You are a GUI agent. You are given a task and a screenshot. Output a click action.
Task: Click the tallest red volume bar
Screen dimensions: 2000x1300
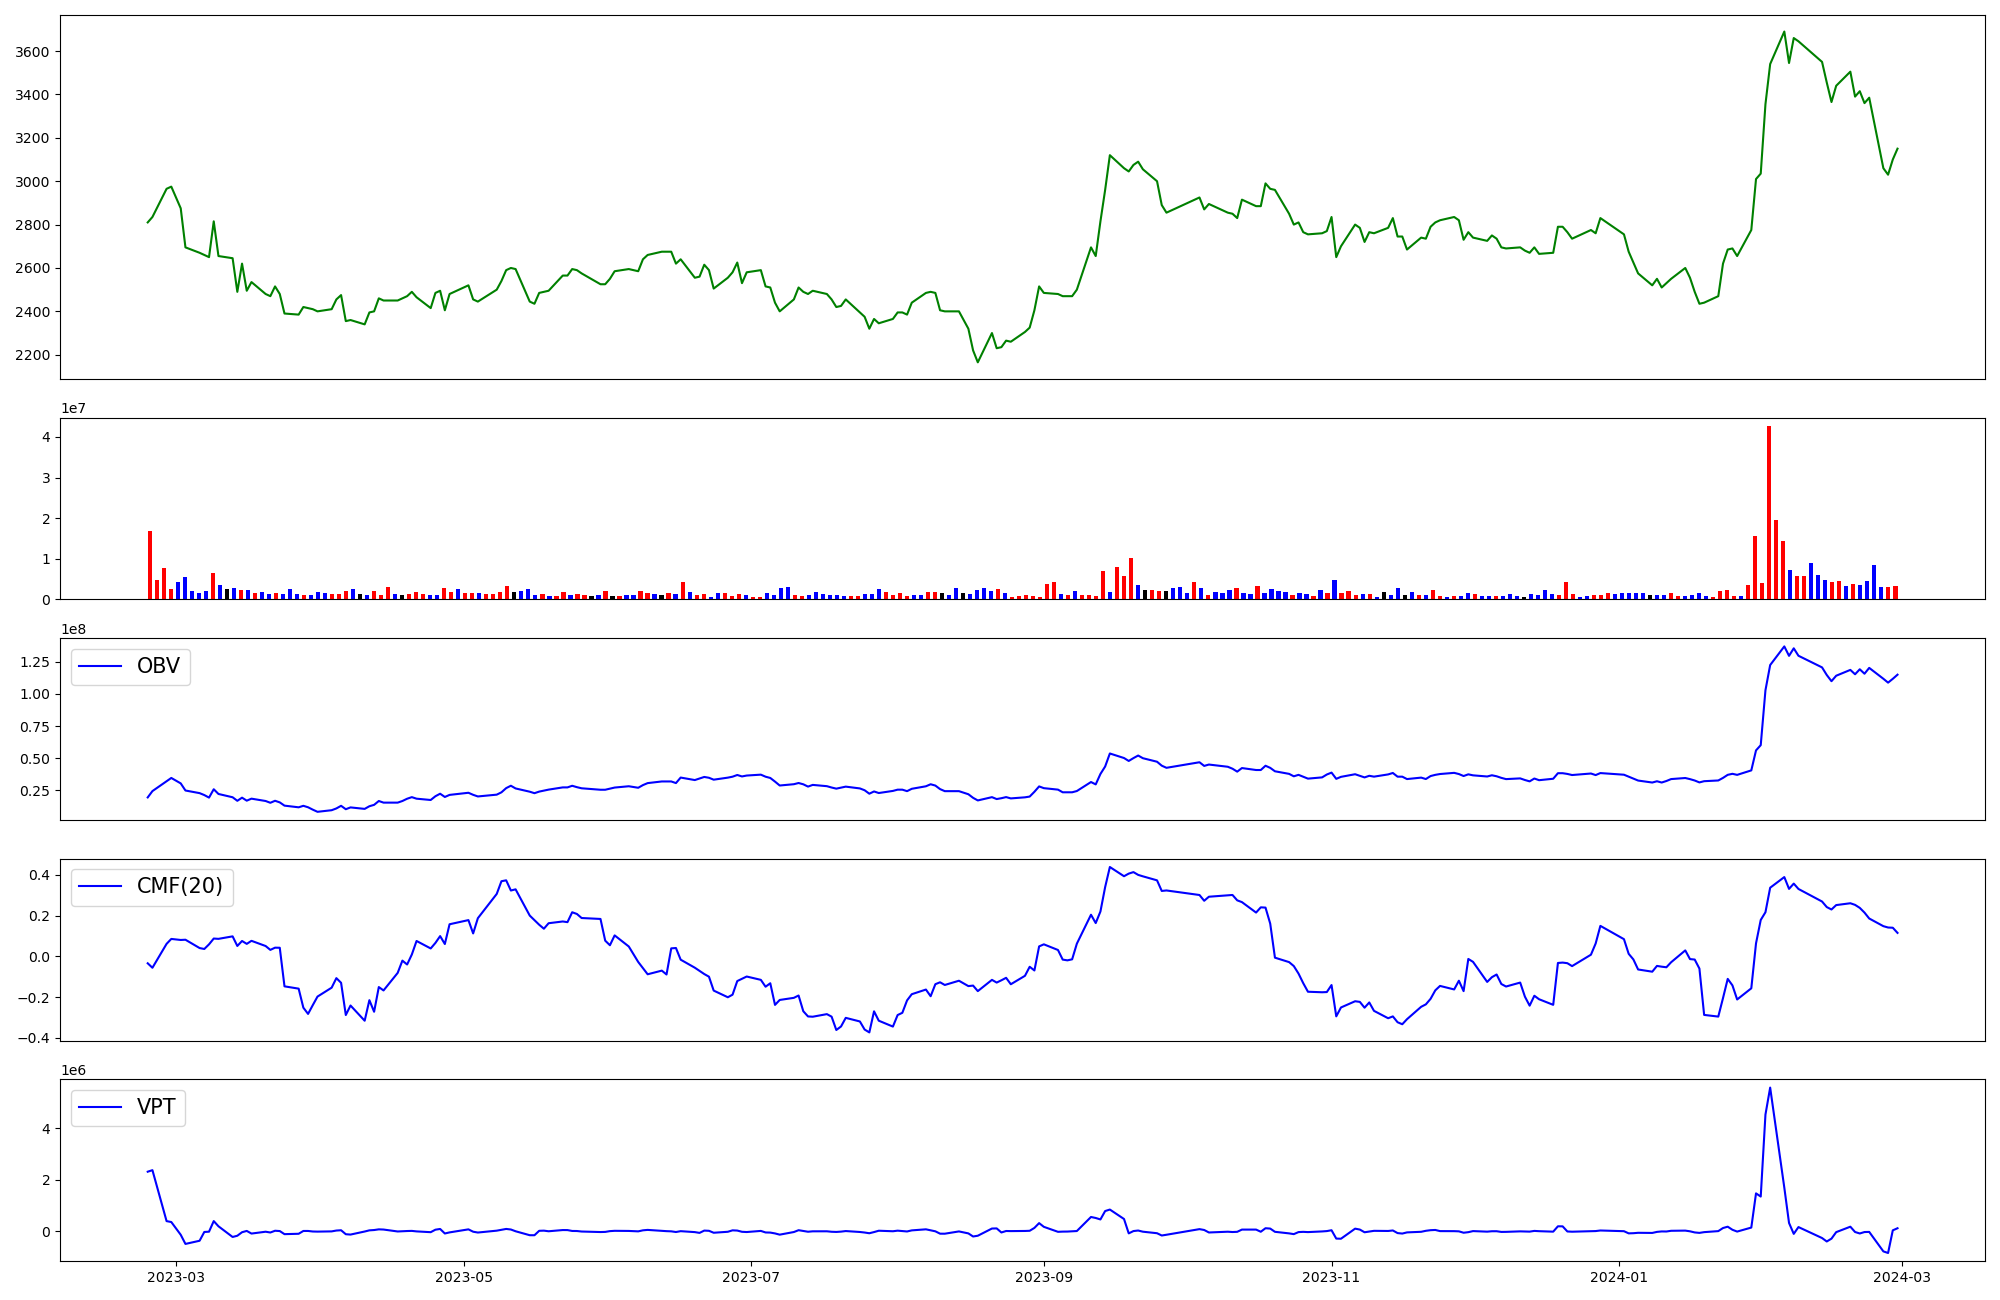tap(1769, 510)
